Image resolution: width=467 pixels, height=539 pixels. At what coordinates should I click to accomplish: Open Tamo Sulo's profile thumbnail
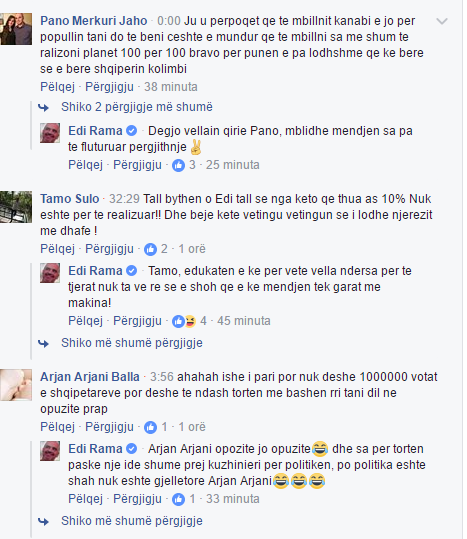click(16, 207)
